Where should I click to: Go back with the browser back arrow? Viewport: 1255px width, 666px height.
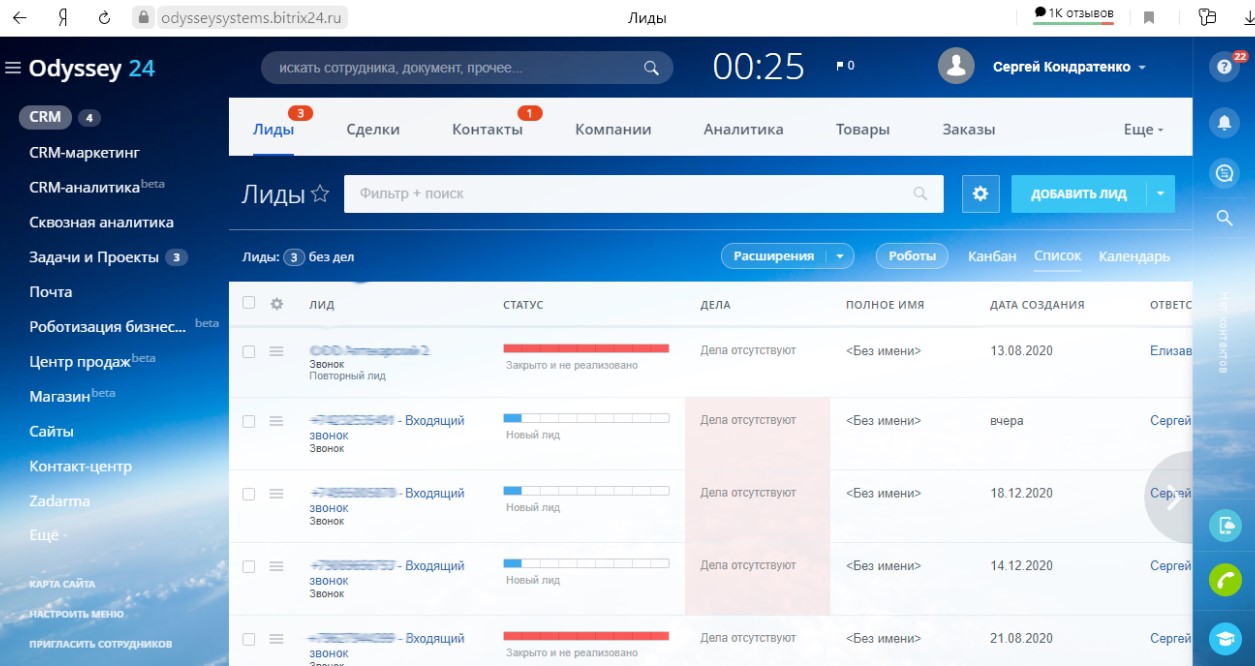[x=20, y=17]
